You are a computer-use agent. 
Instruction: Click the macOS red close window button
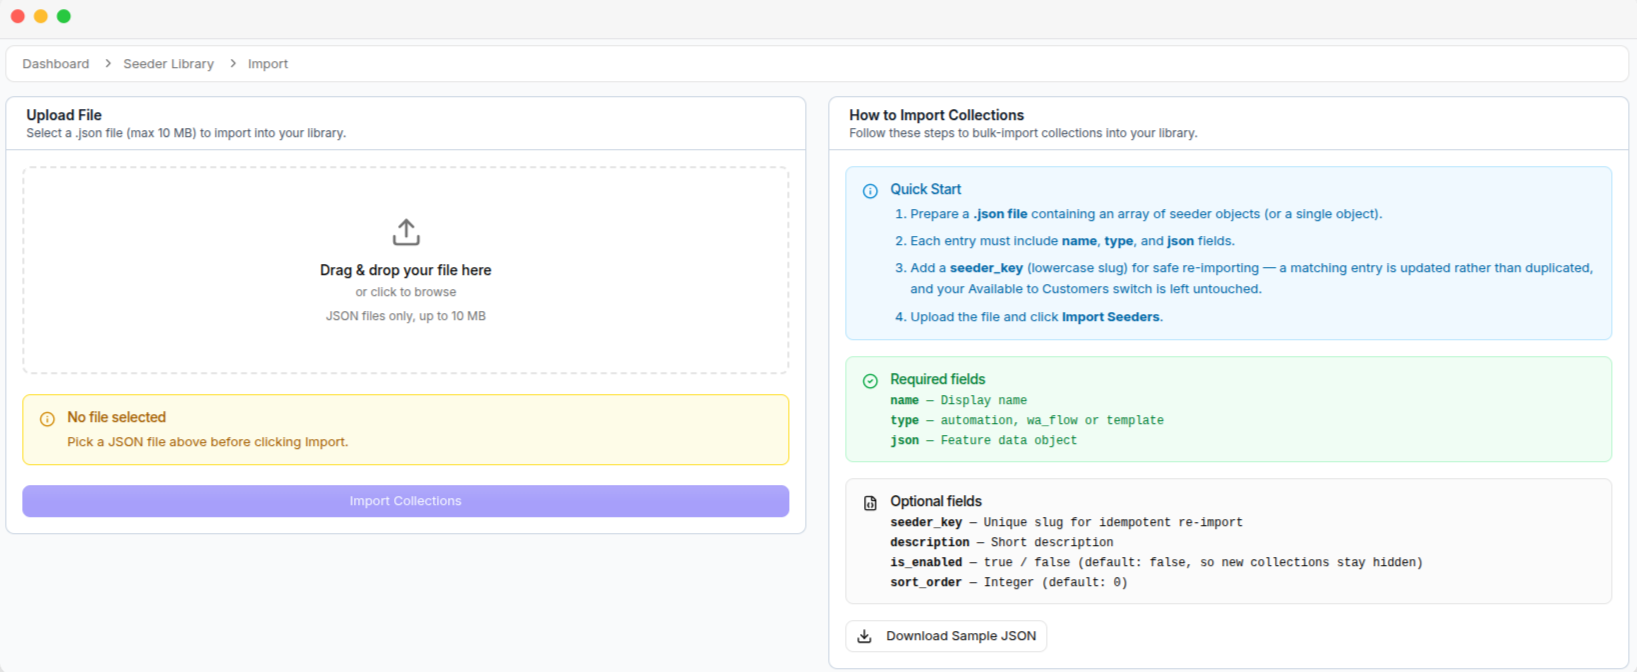[17, 16]
